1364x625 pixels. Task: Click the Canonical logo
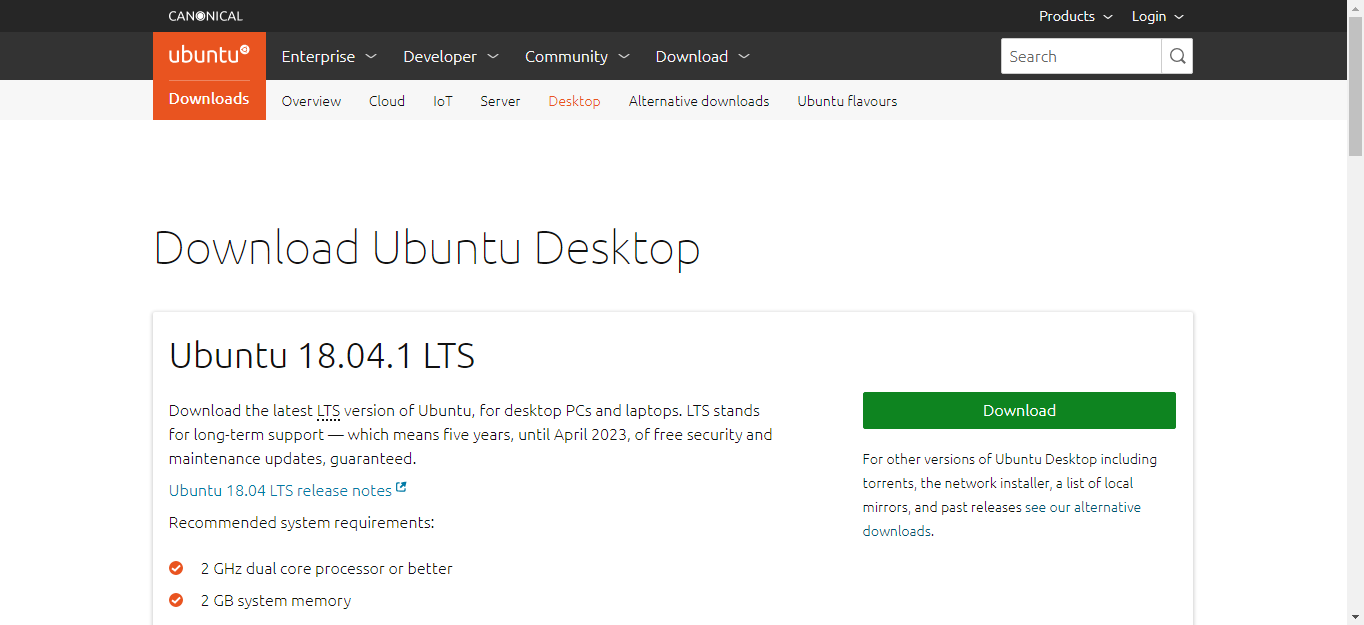pyautogui.click(x=205, y=16)
